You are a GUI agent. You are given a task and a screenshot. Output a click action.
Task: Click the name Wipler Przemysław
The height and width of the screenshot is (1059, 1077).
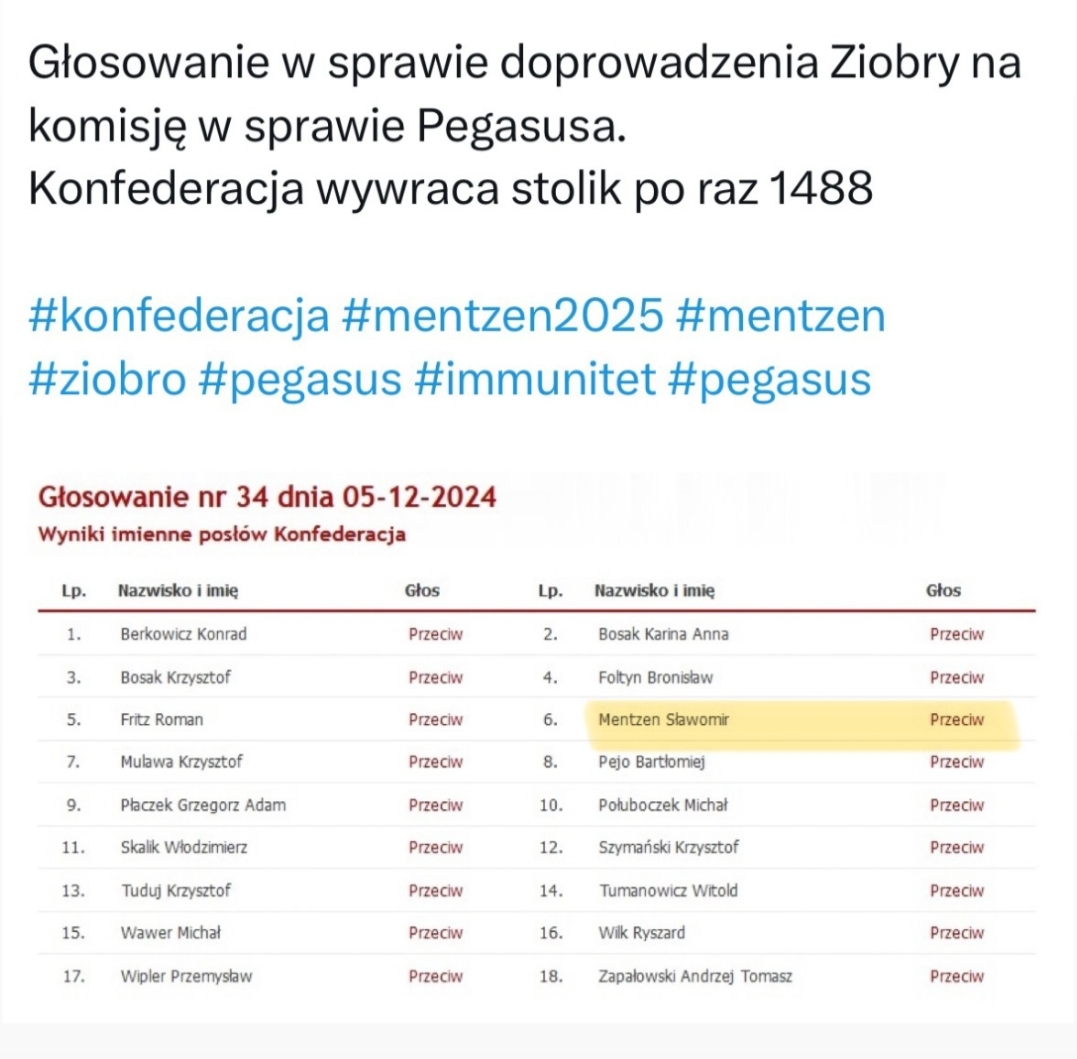point(187,976)
